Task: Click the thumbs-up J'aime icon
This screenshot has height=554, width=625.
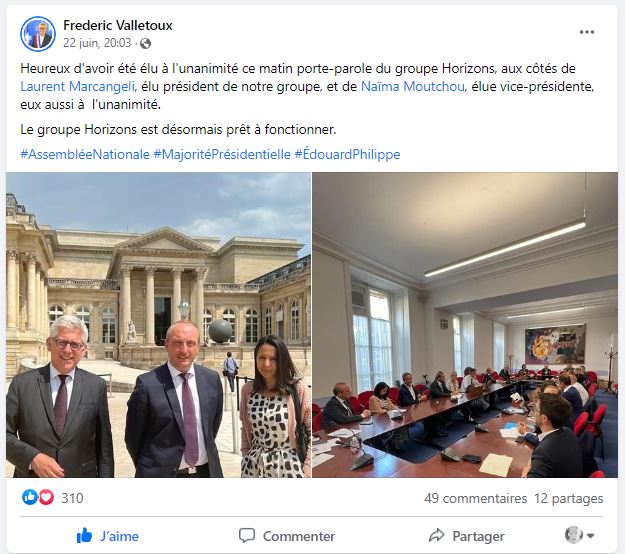Action: point(84,536)
